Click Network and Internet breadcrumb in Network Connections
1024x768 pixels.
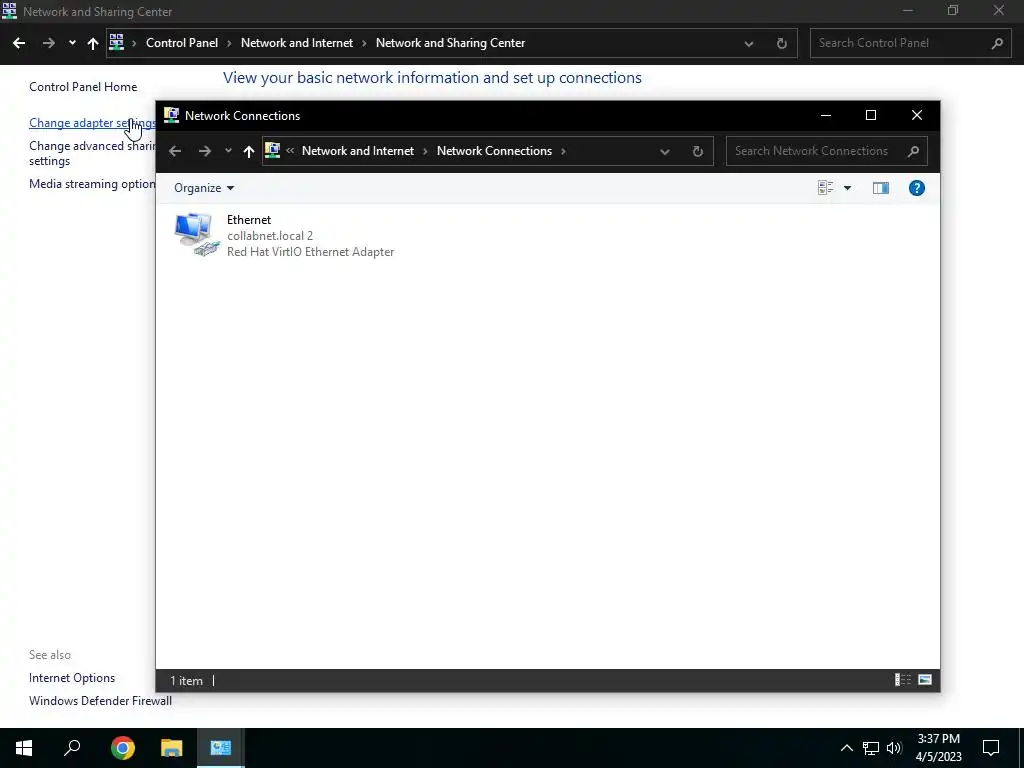[x=358, y=151]
